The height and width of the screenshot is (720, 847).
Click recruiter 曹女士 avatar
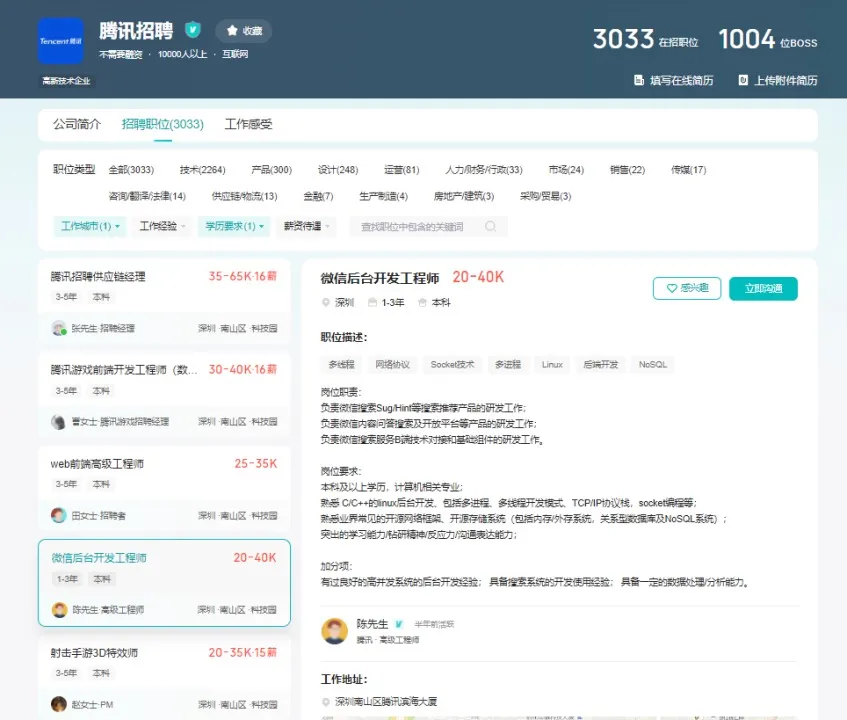(x=58, y=422)
